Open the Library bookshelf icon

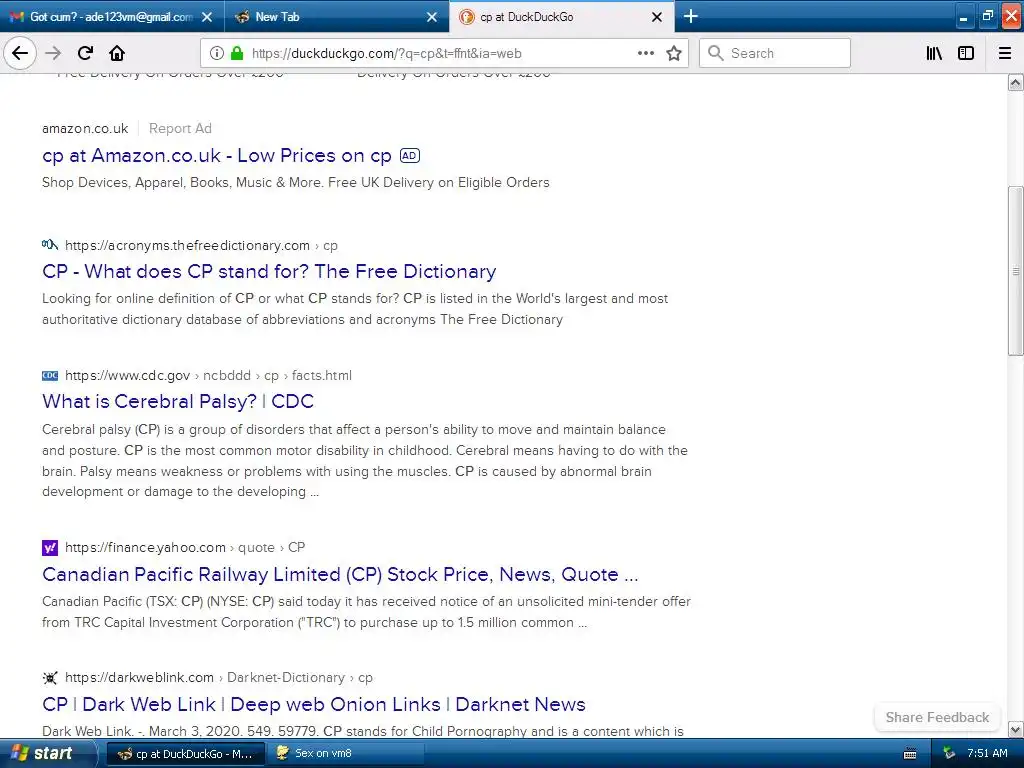[934, 53]
